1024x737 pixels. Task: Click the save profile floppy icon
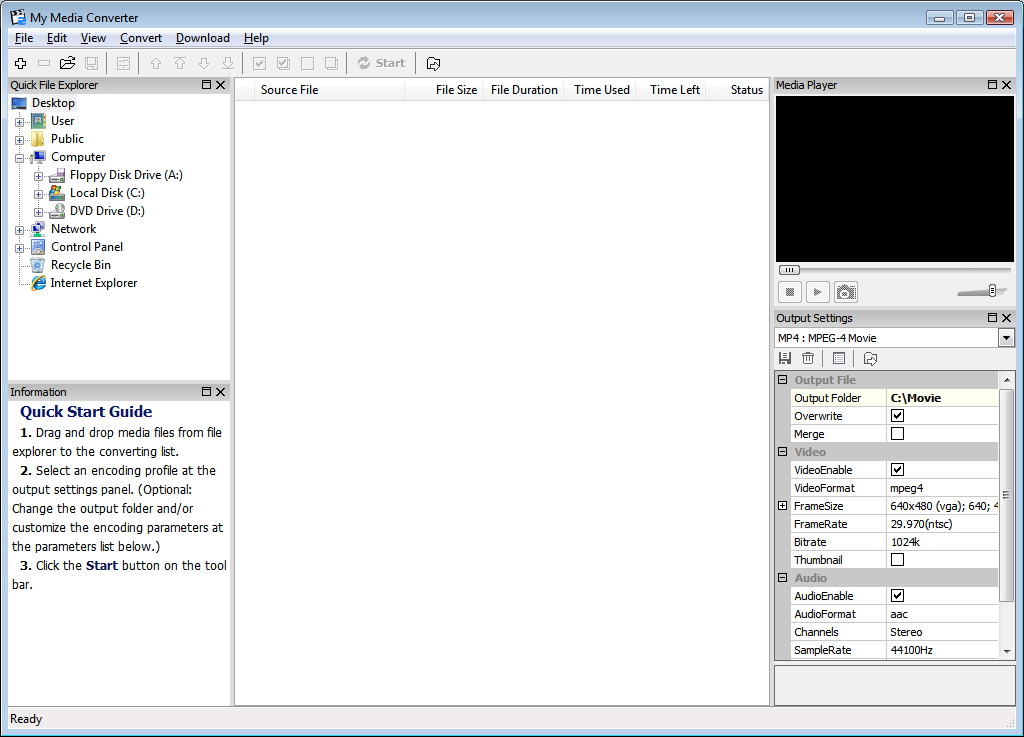tap(785, 358)
